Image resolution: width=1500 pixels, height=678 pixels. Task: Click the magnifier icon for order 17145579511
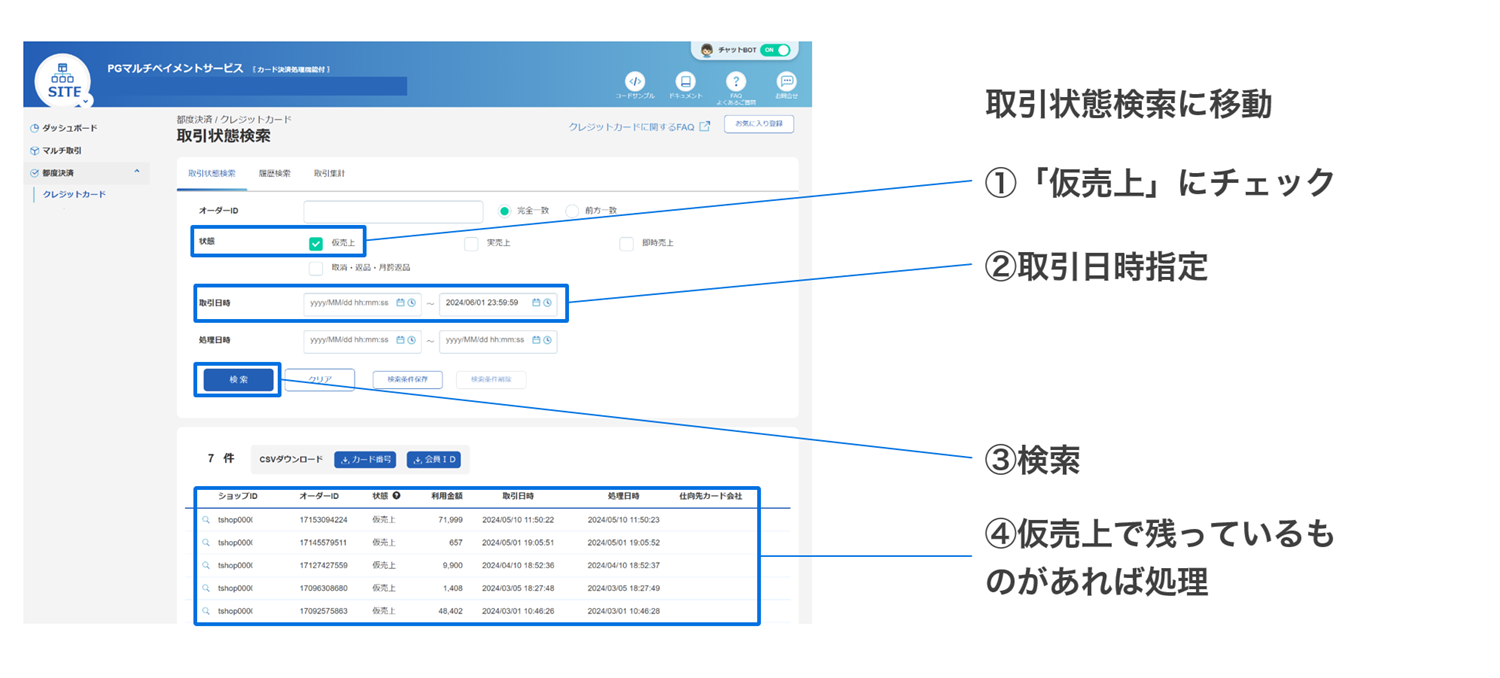207,543
